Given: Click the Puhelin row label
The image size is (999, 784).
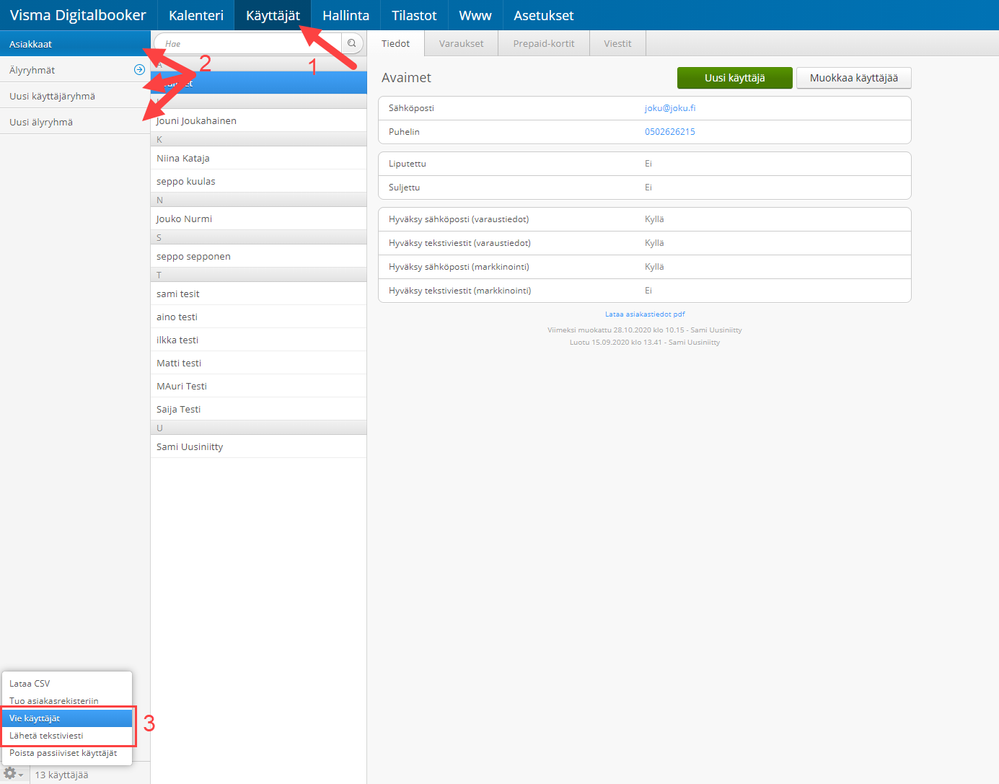Looking at the screenshot, I should (x=404, y=132).
